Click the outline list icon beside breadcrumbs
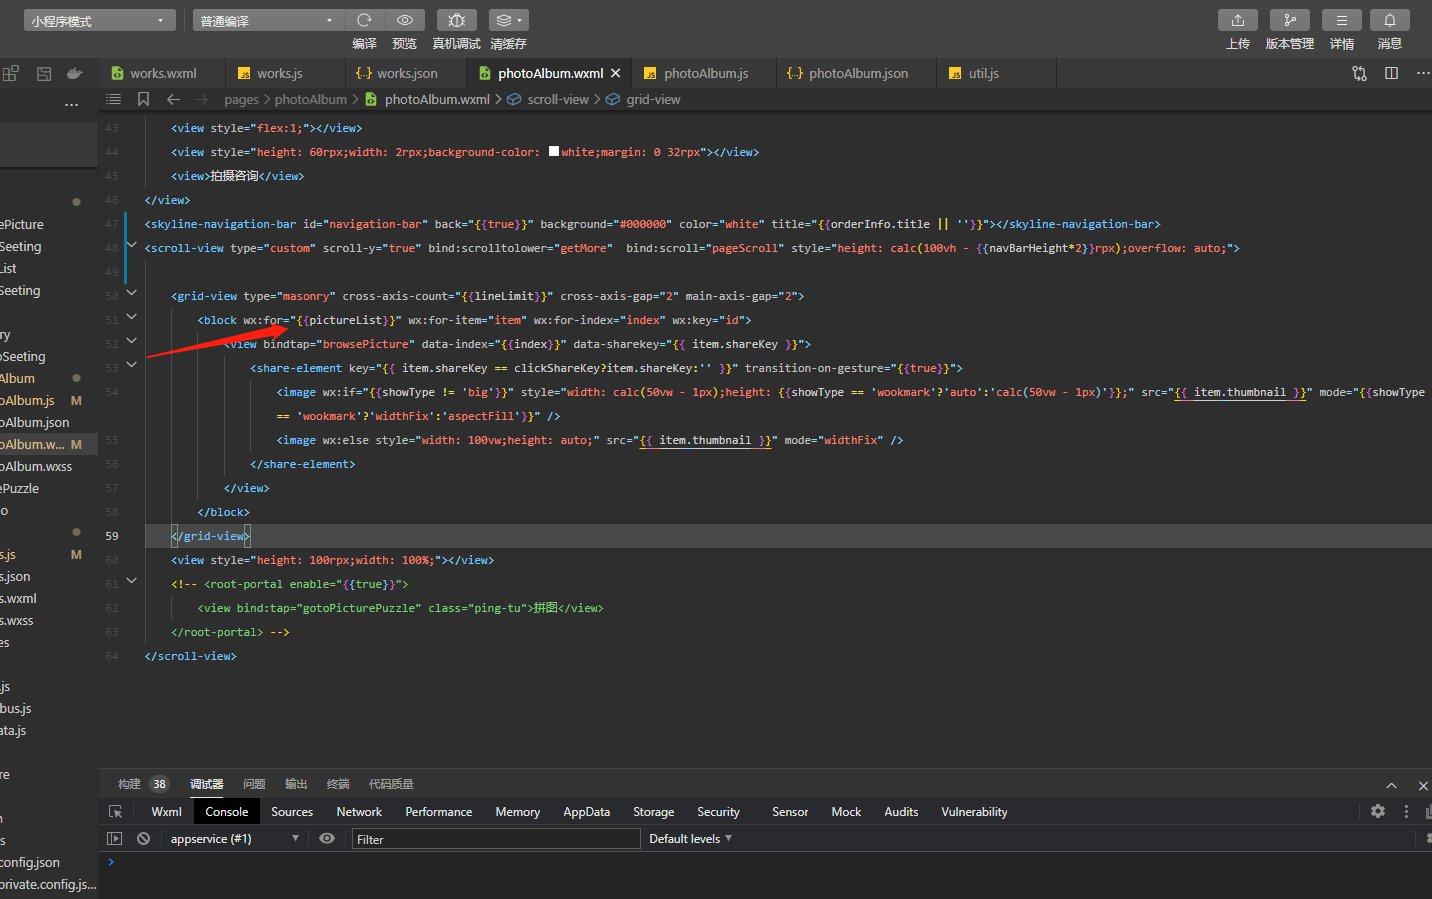1432x899 pixels. click(x=114, y=99)
